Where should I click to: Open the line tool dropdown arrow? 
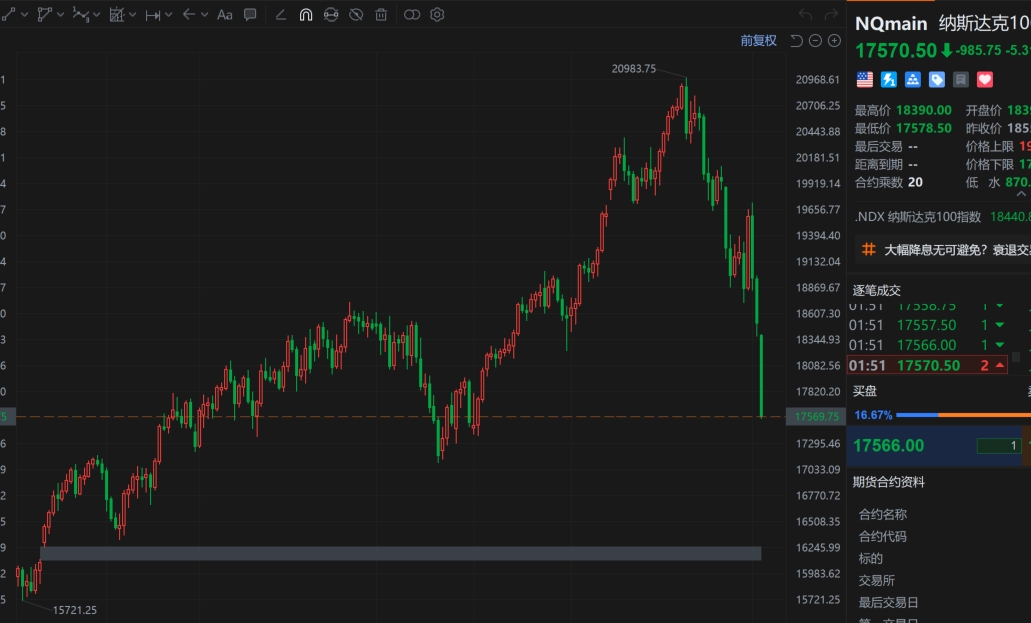click(24, 15)
